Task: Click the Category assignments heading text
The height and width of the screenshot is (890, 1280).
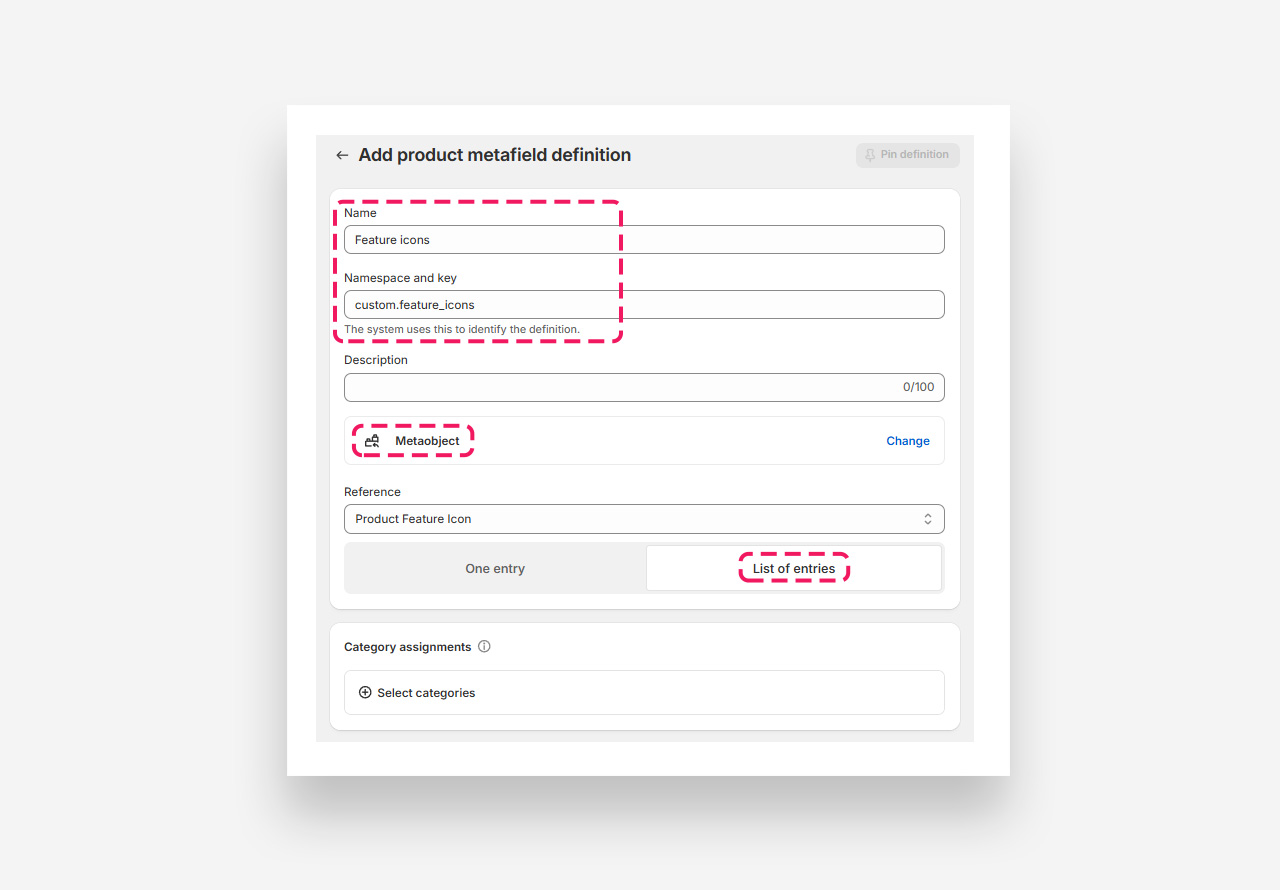Action: (x=407, y=647)
